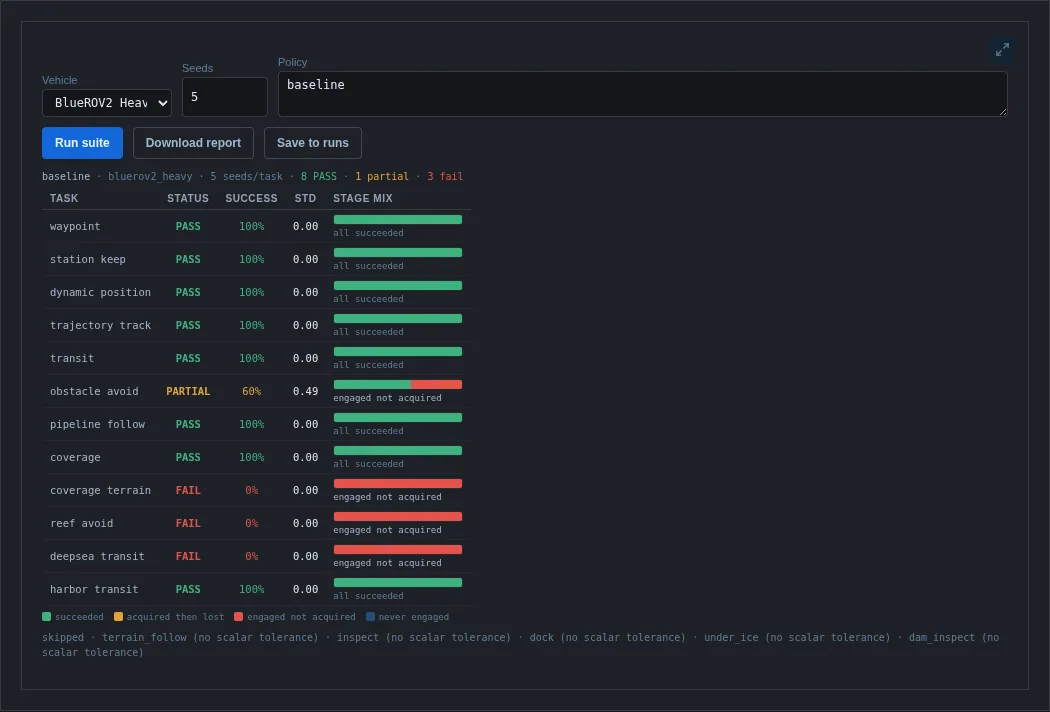Screen dimensions: 1050x712
Task: Select the transit task name
Action: point(72,358)
